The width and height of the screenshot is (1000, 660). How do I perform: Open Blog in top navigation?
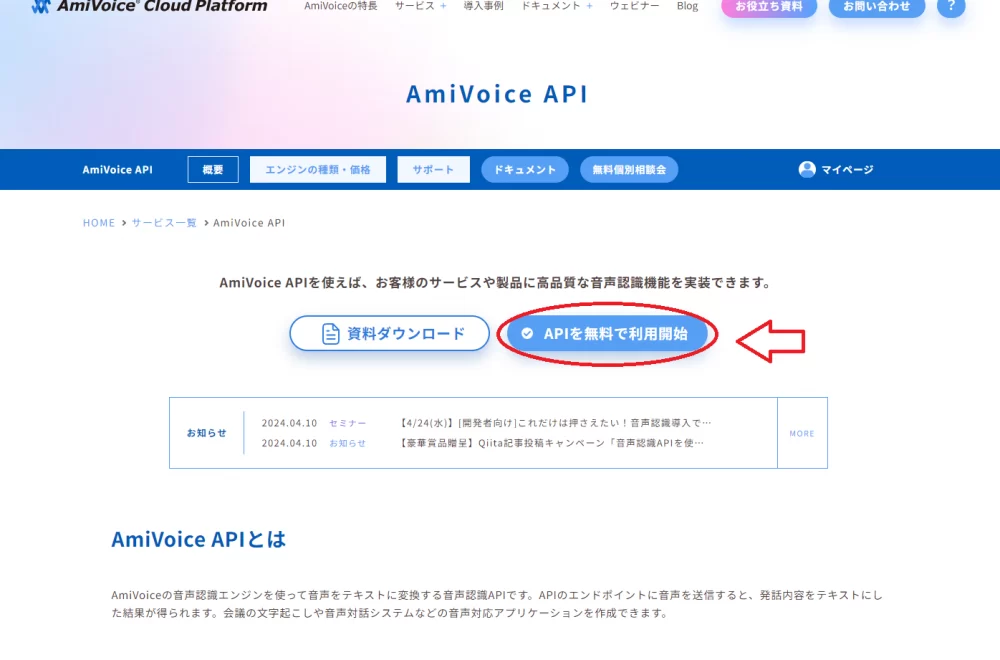688,6
